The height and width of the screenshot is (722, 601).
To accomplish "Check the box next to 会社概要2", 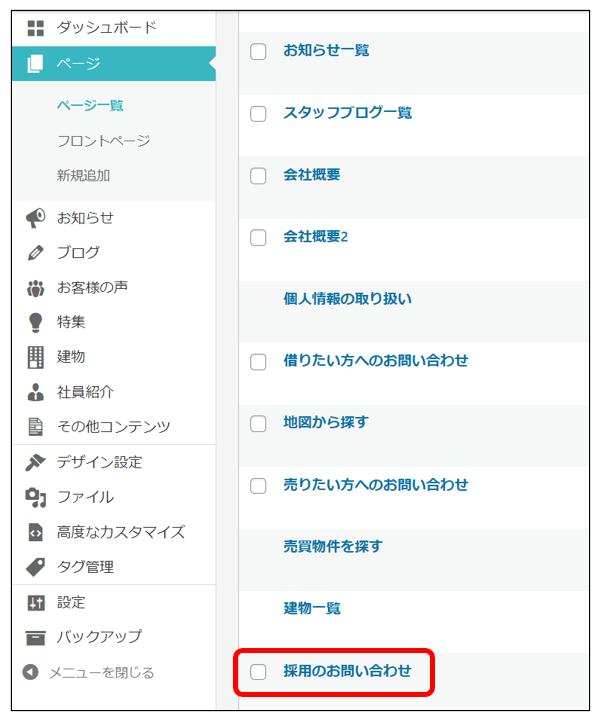I will [x=258, y=238].
